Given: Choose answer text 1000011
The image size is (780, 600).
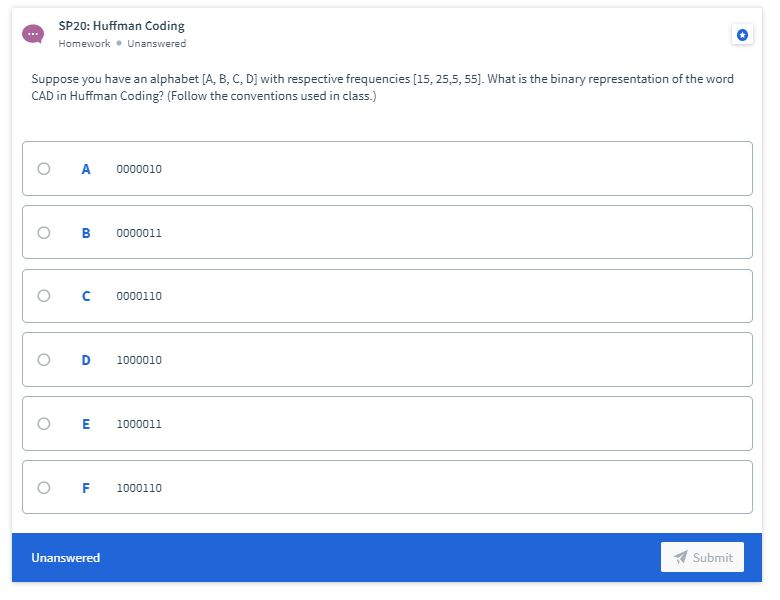Looking at the screenshot, I should tap(139, 424).
